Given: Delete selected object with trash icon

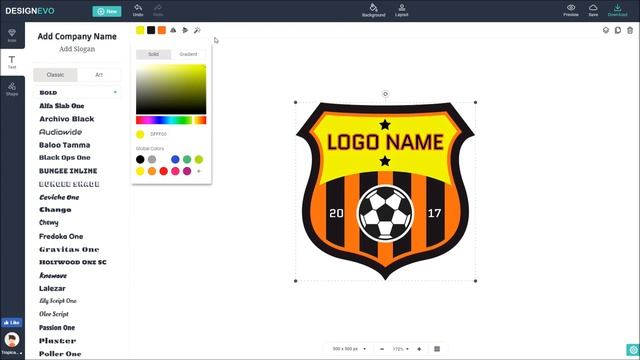Looking at the screenshot, I should (x=630, y=30).
